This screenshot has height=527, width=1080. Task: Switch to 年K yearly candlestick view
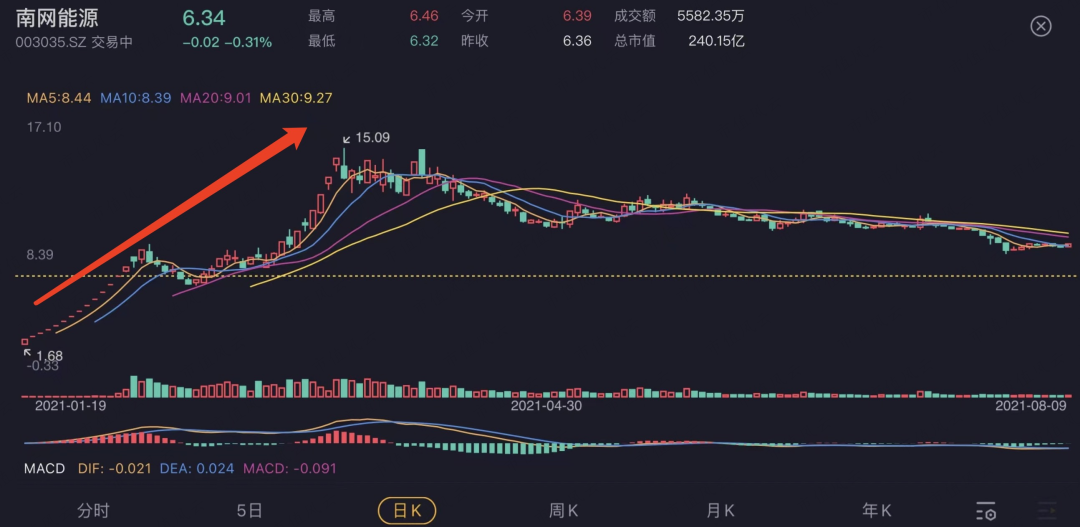click(x=877, y=510)
